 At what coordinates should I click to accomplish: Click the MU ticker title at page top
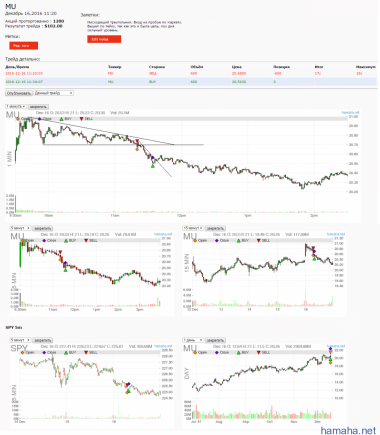click(x=10, y=6)
